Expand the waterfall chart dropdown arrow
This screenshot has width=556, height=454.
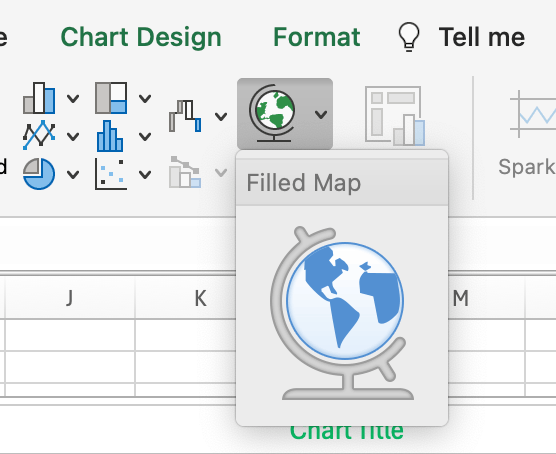tap(221, 116)
